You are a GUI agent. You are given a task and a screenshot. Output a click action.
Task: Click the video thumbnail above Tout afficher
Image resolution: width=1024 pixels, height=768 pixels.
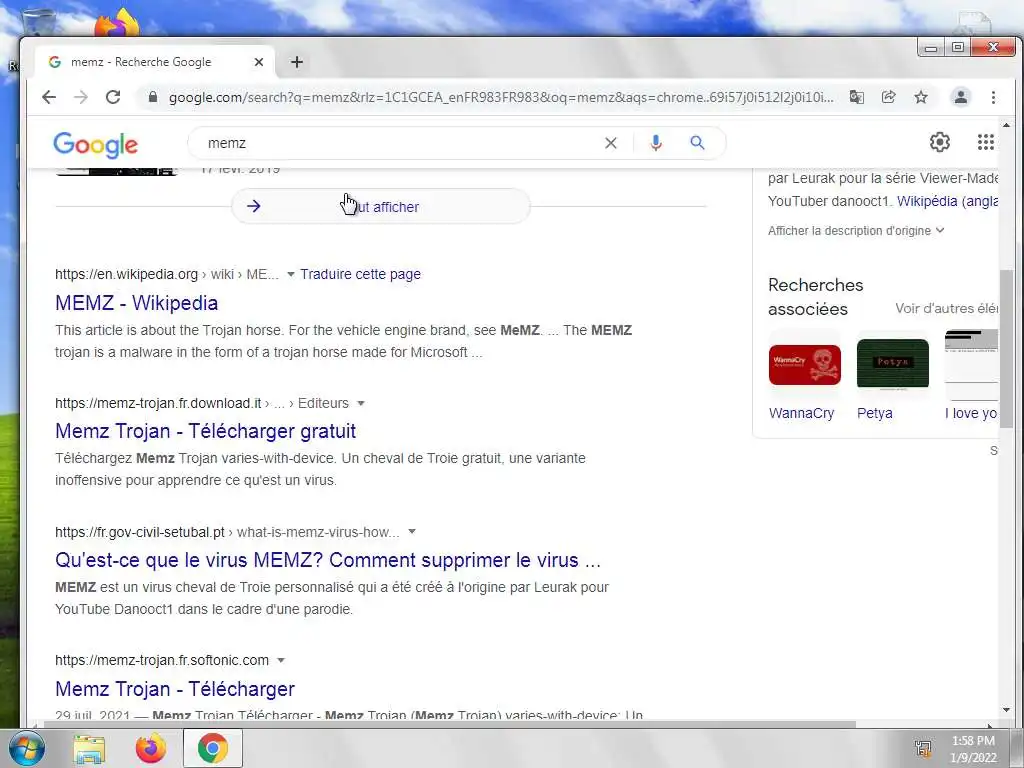[116, 172]
